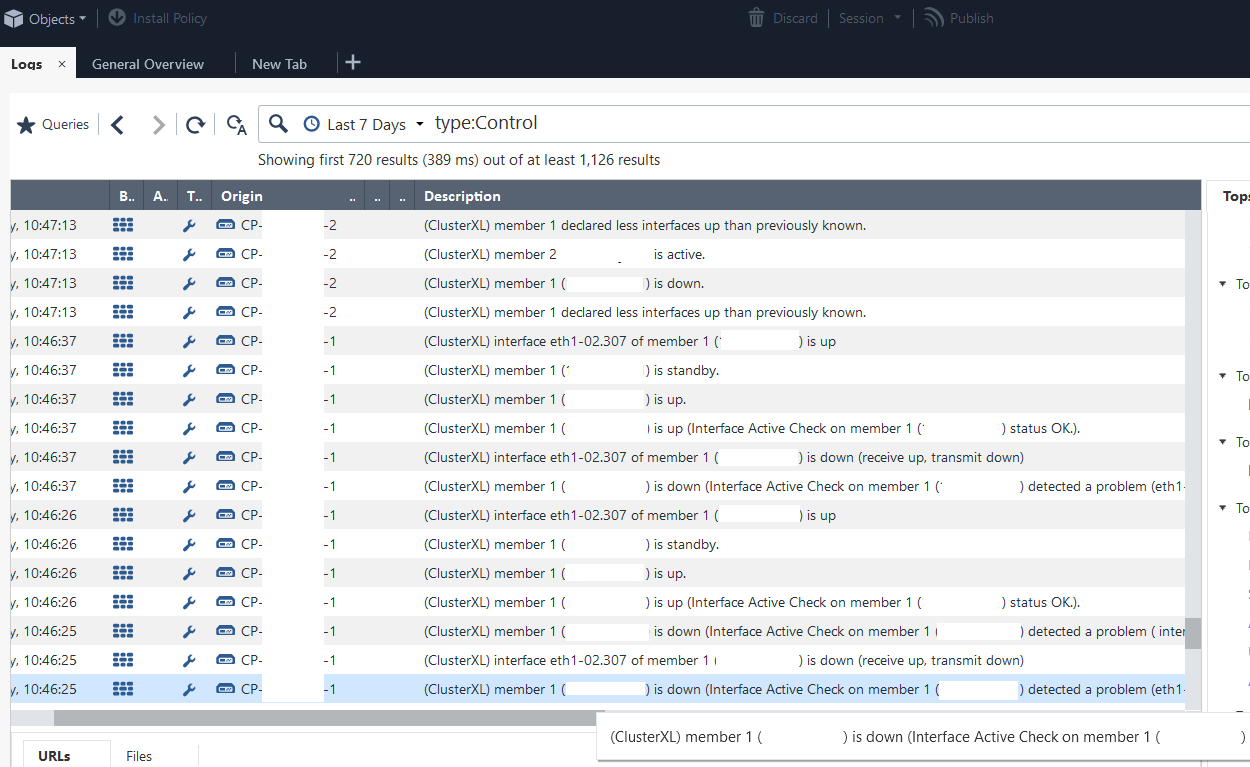Click the refresh logs icon
1250x767 pixels.
(195, 124)
